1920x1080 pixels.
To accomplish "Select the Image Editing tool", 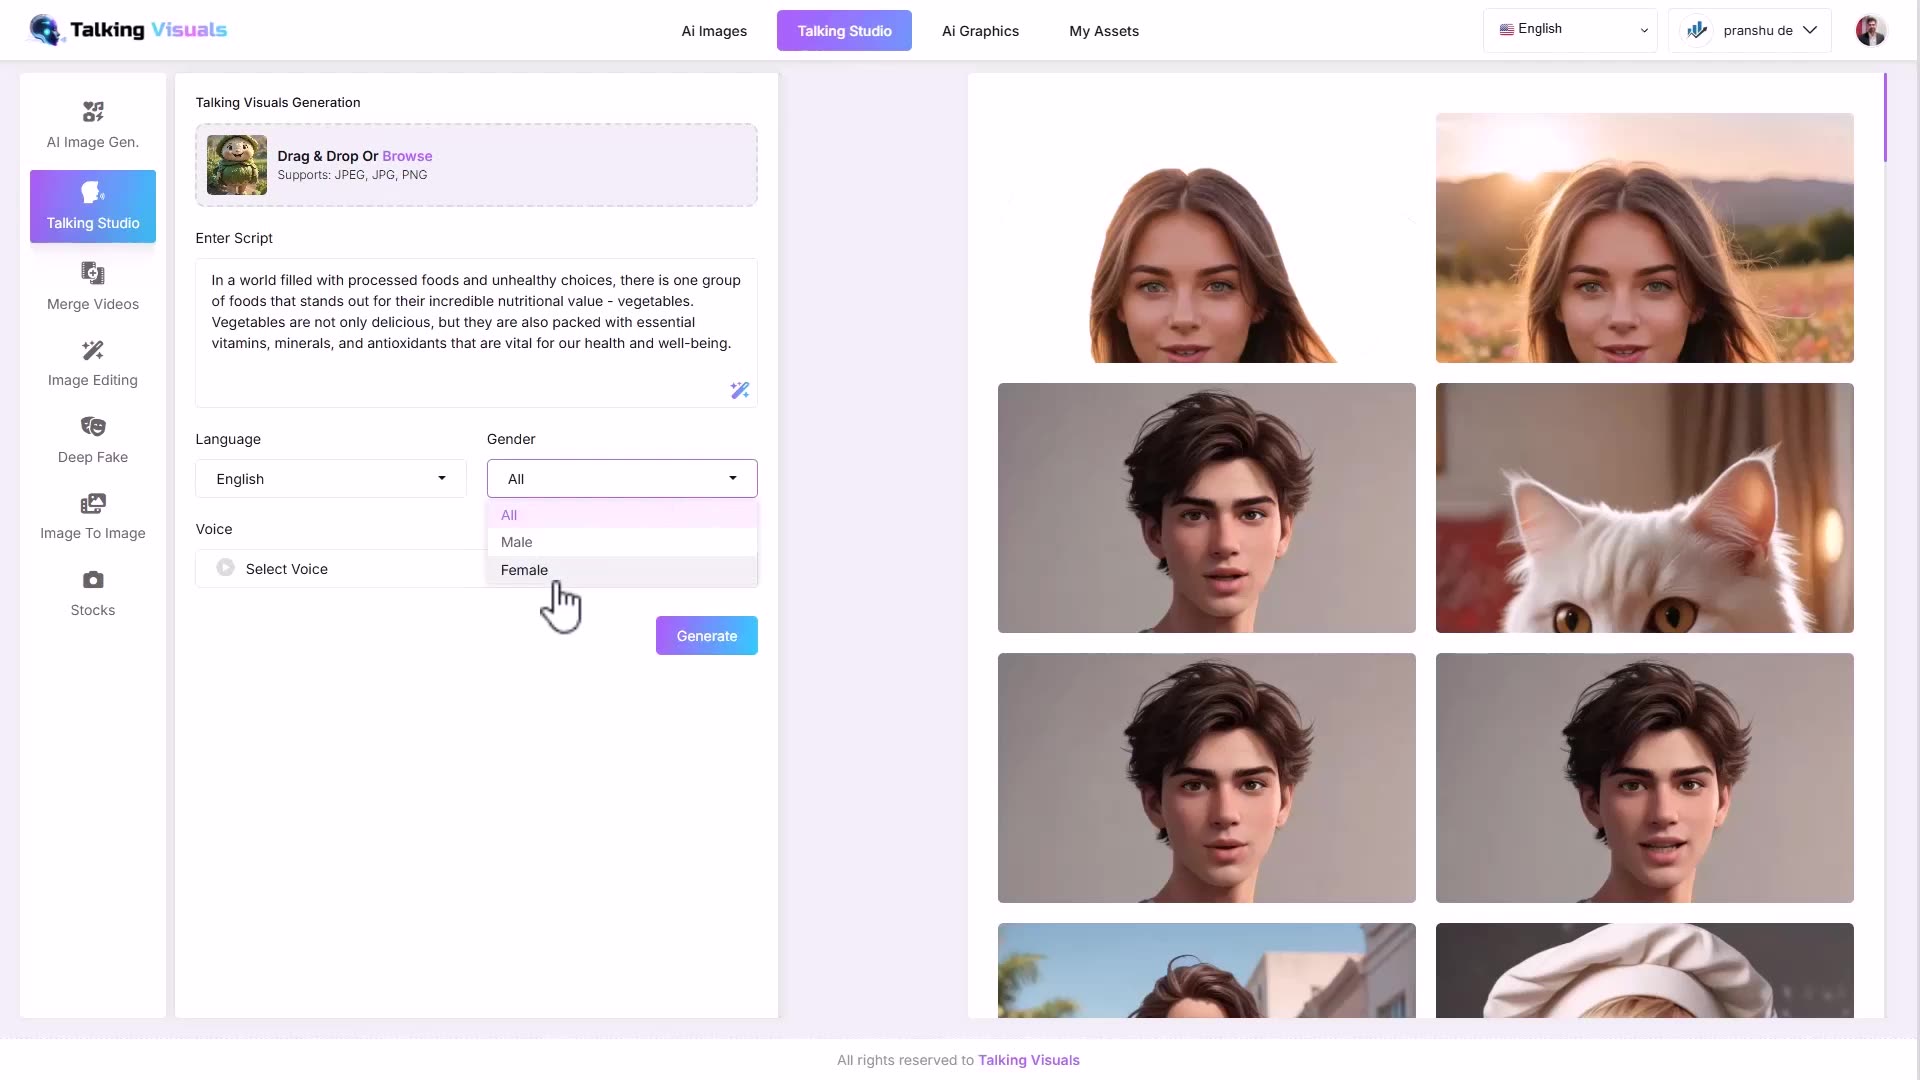I will (92, 363).
